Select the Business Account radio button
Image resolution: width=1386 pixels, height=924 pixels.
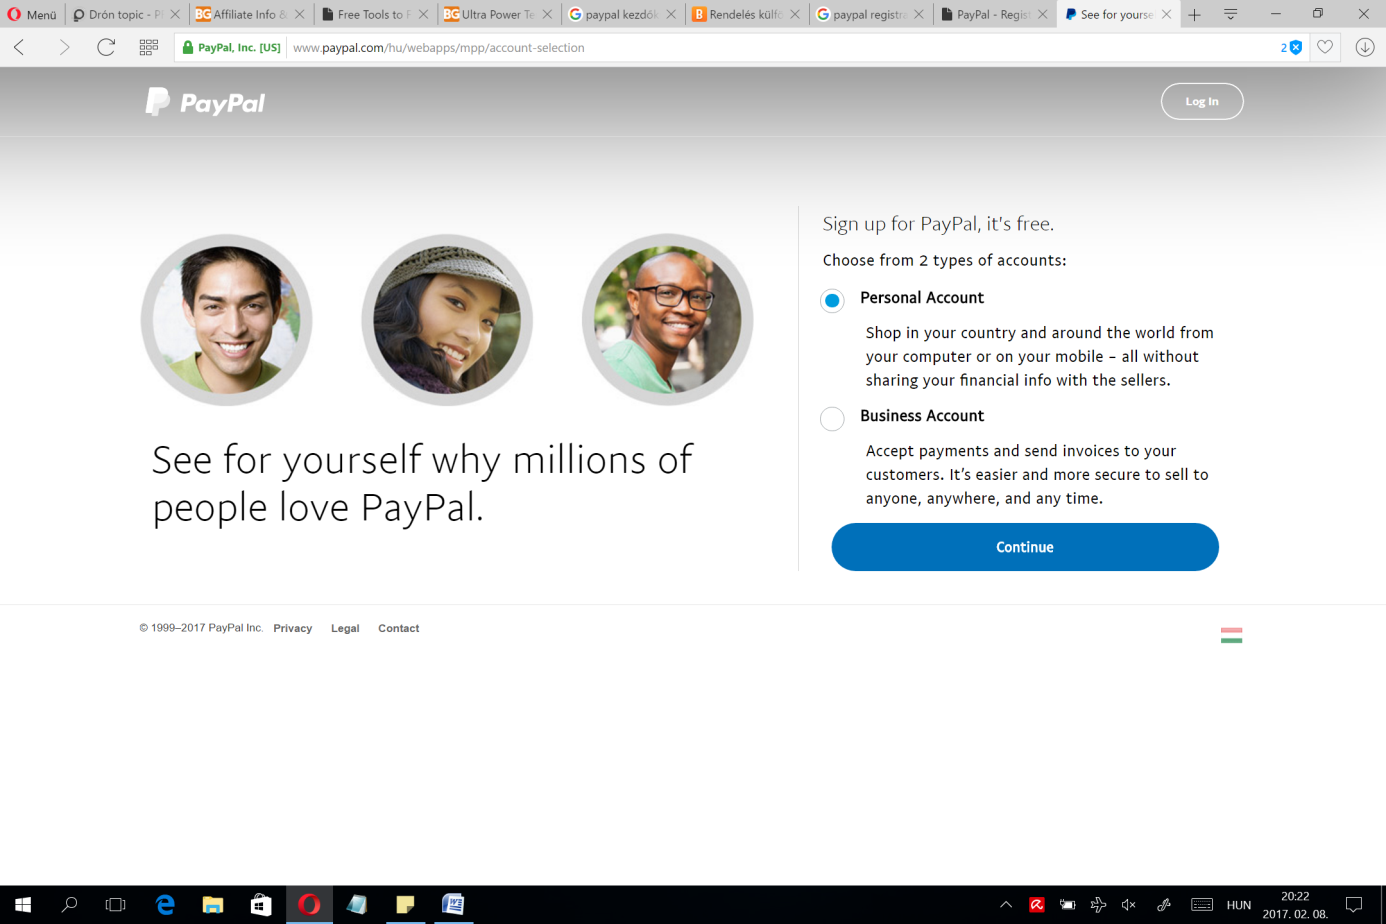coord(832,418)
